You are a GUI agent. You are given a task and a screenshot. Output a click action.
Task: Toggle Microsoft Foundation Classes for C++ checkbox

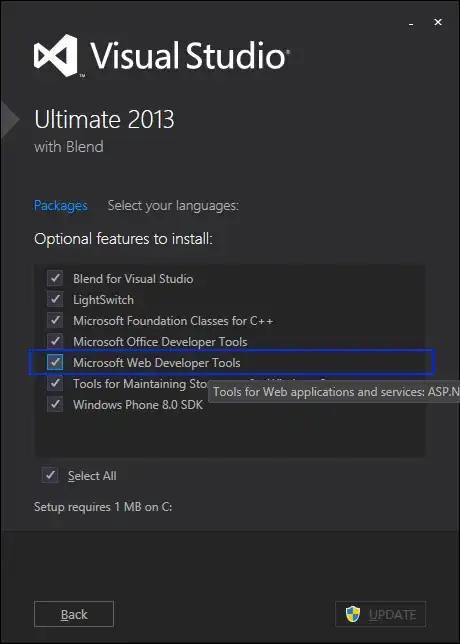(x=55, y=320)
